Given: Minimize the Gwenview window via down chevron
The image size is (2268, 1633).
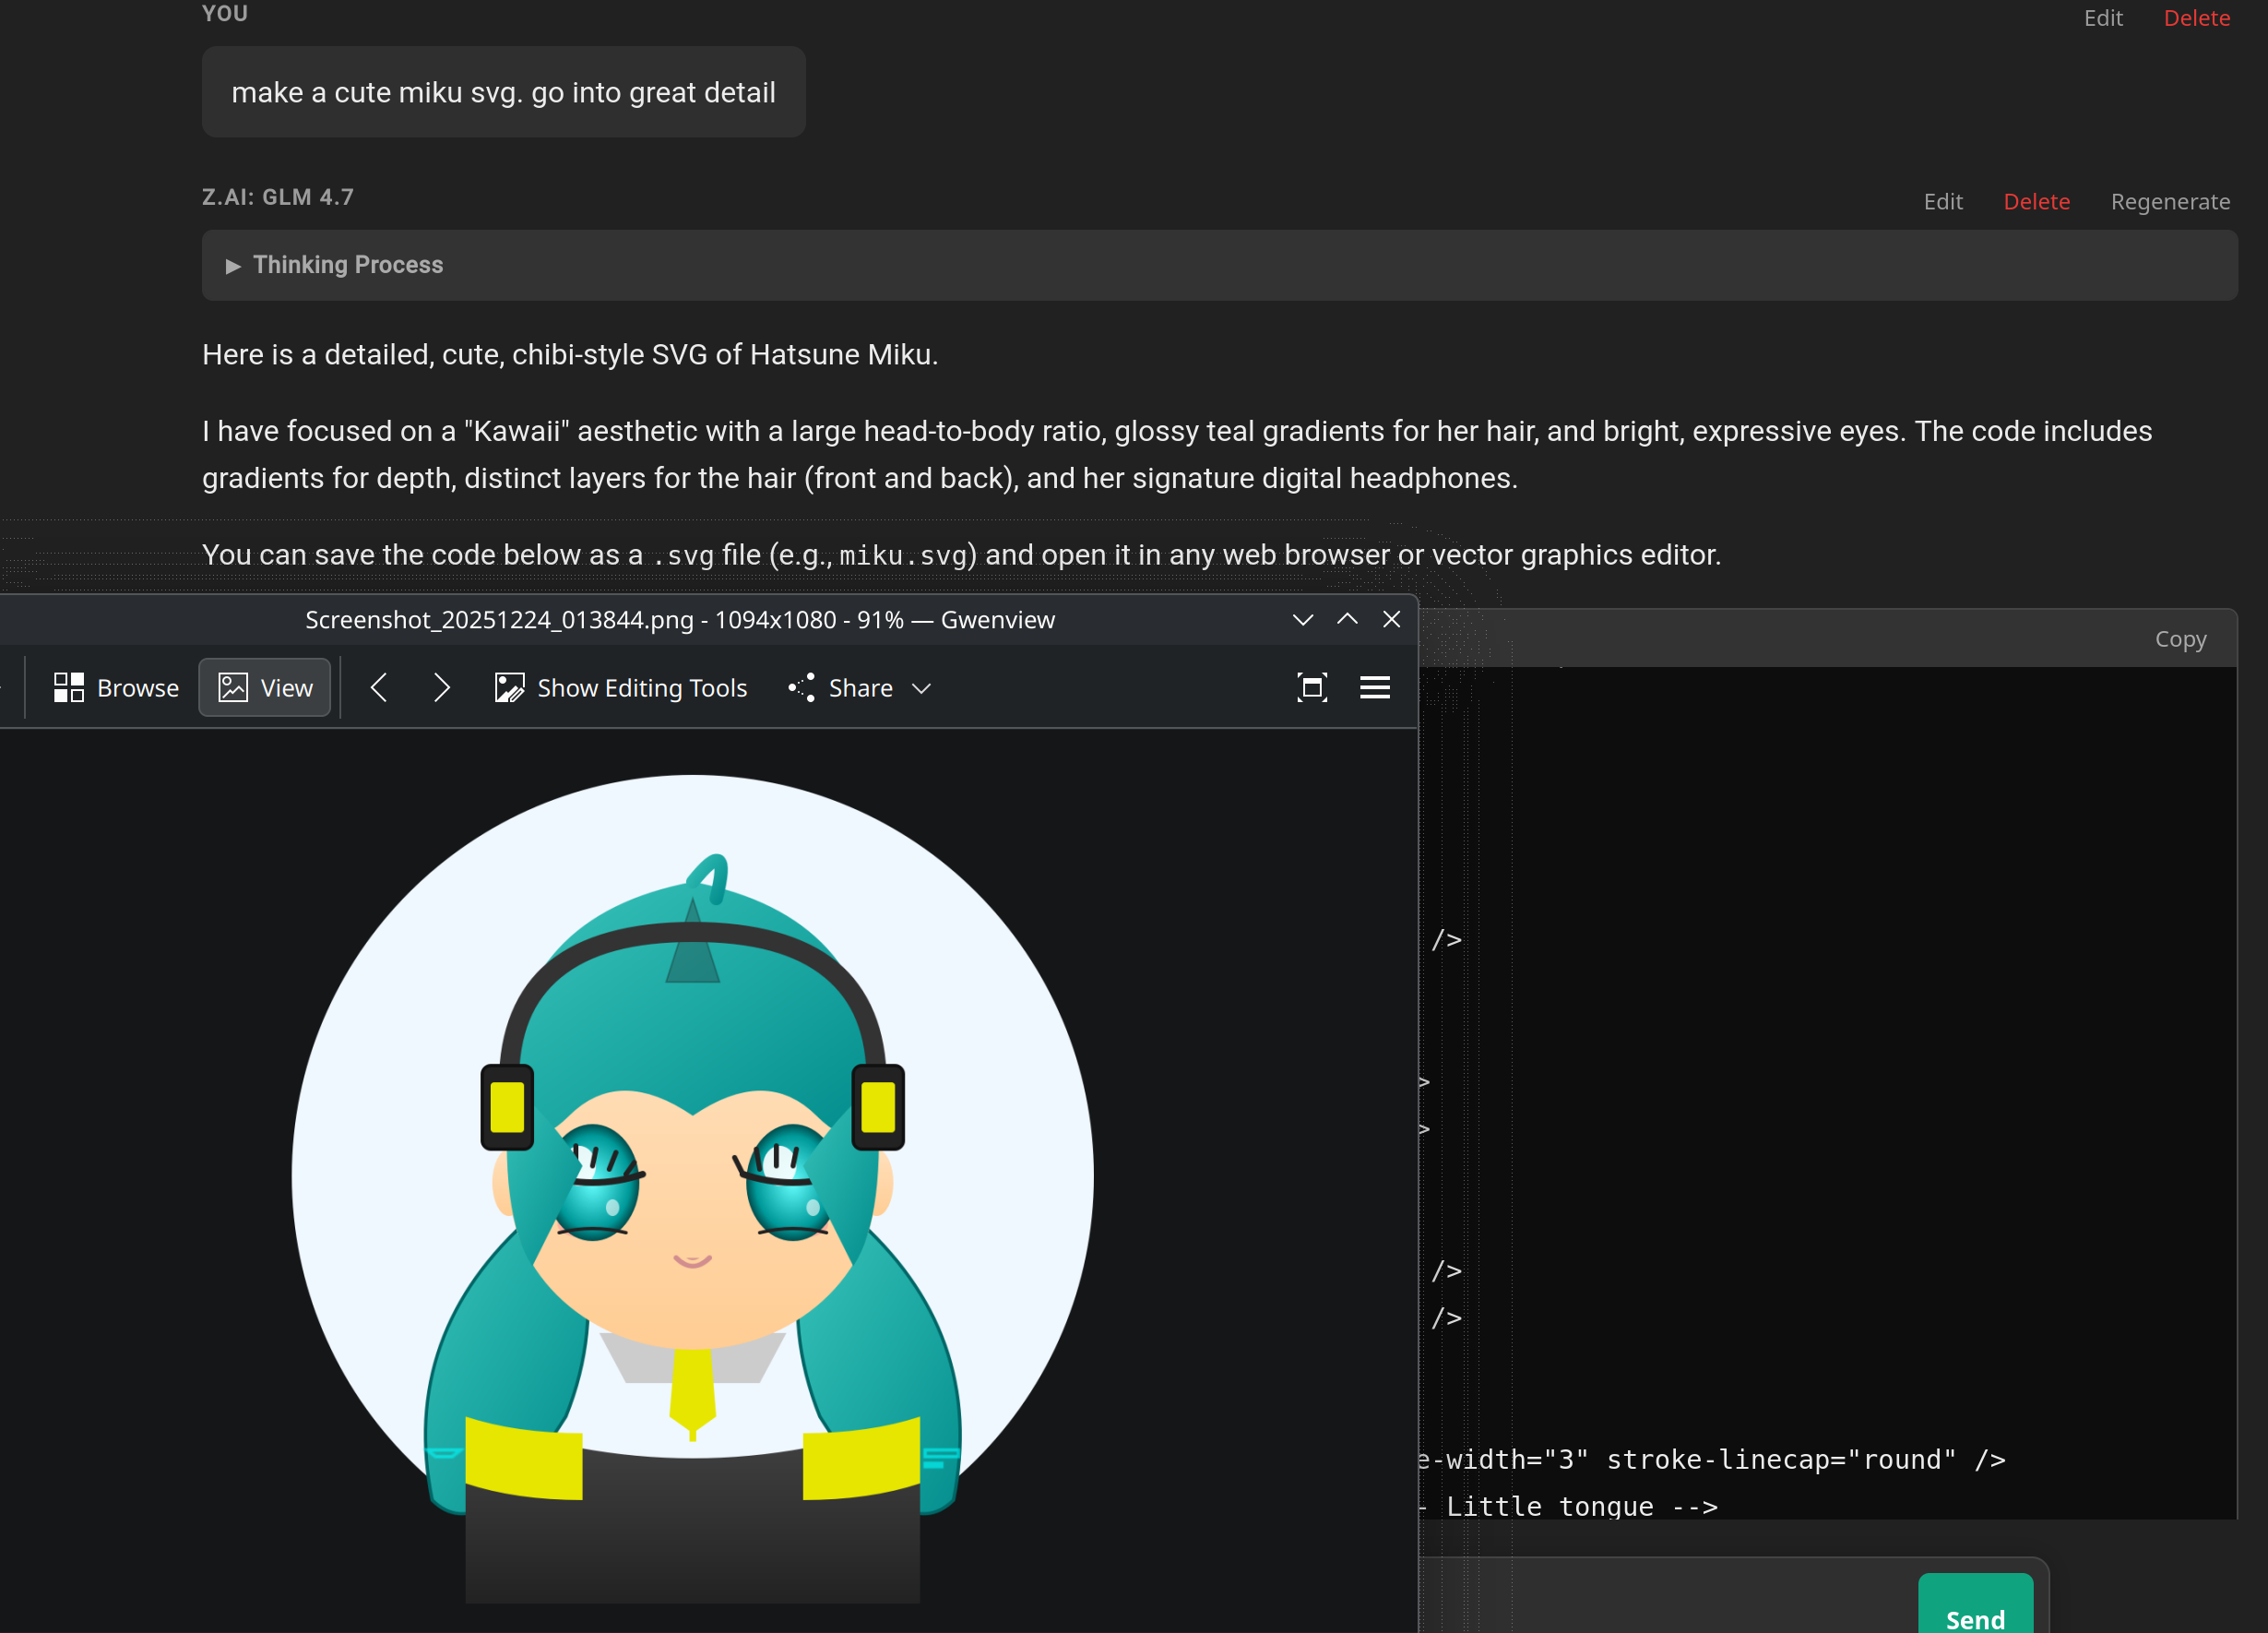Looking at the screenshot, I should pyautogui.click(x=1302, y=620).
